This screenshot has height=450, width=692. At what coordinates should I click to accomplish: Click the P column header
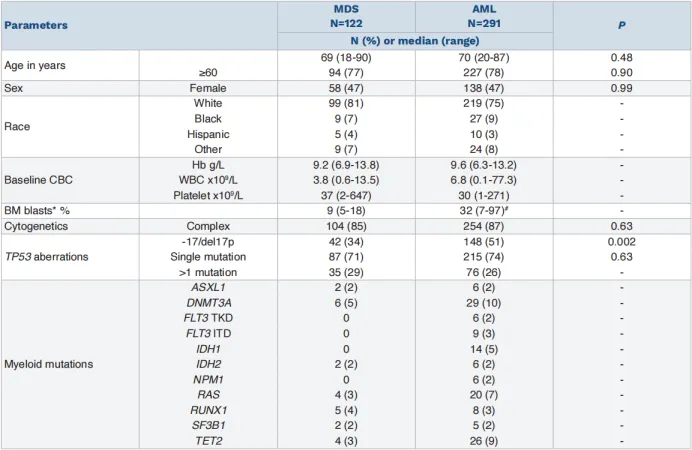point(621,24)
